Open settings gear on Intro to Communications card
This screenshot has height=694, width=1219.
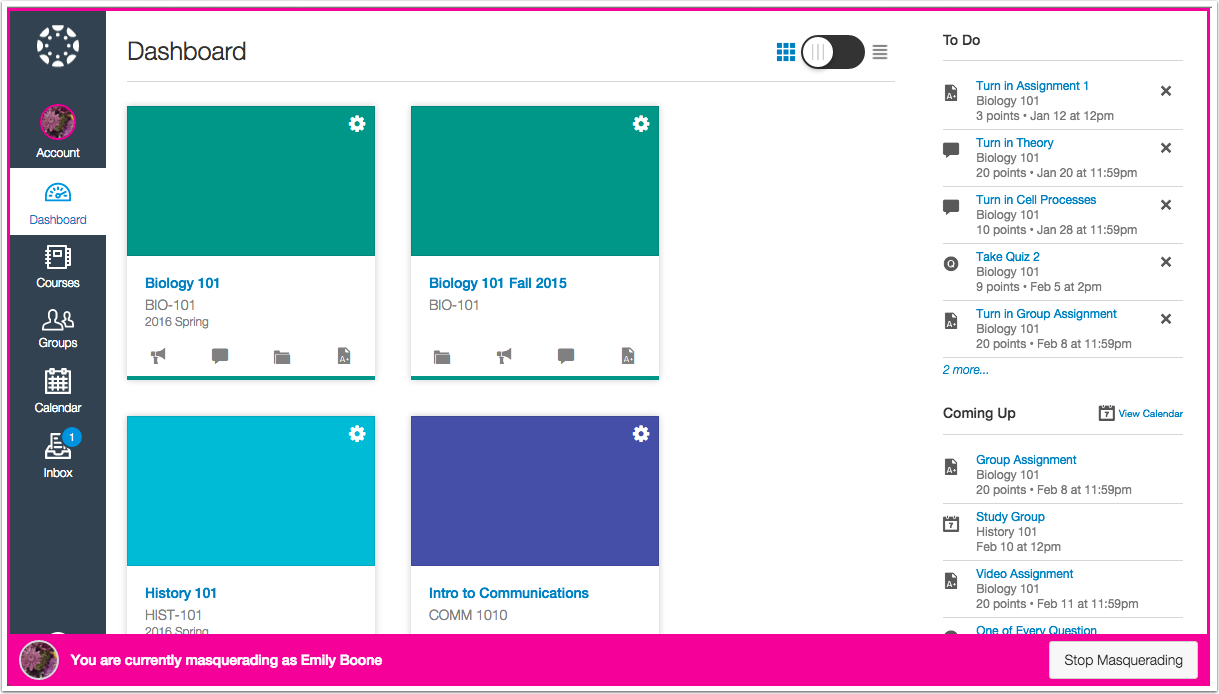(x=641, y=434)
